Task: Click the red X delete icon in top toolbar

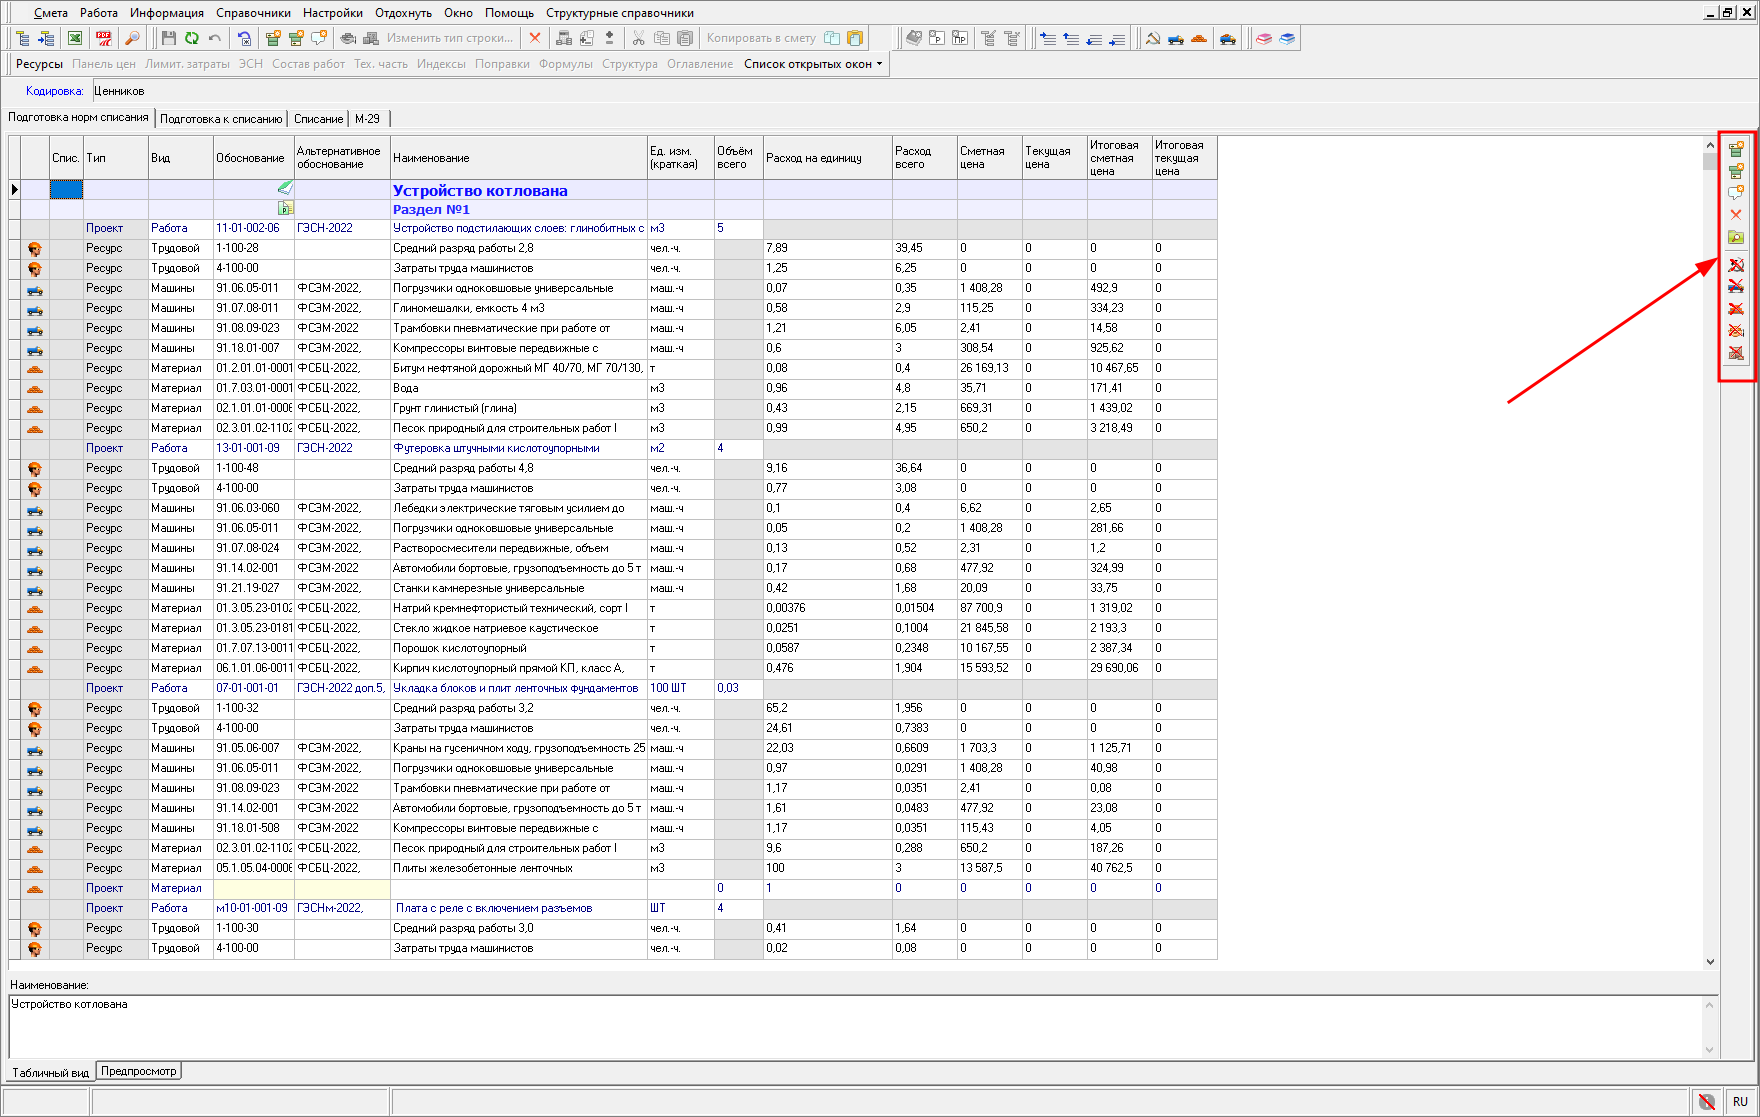Action: 535,39
